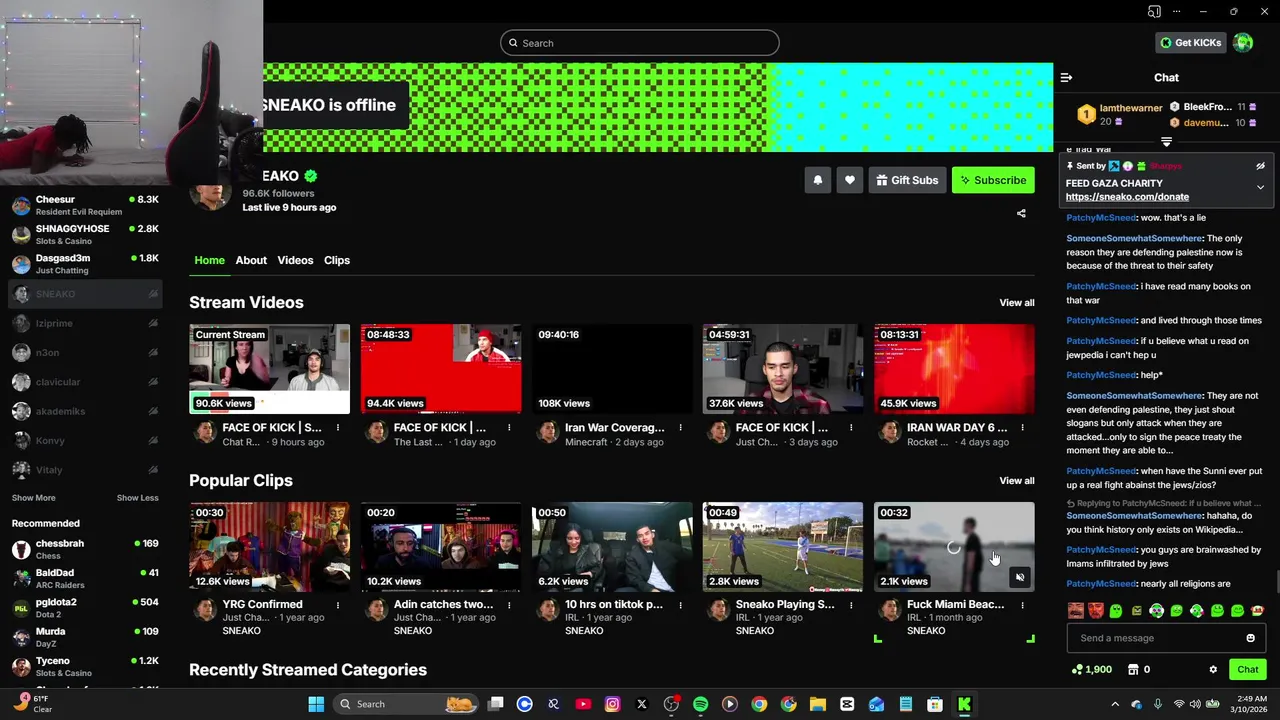The width and height of the screenshot is (1280, 720).
Task: Switch to the Videos channel tab
Action: coord(295,260)
